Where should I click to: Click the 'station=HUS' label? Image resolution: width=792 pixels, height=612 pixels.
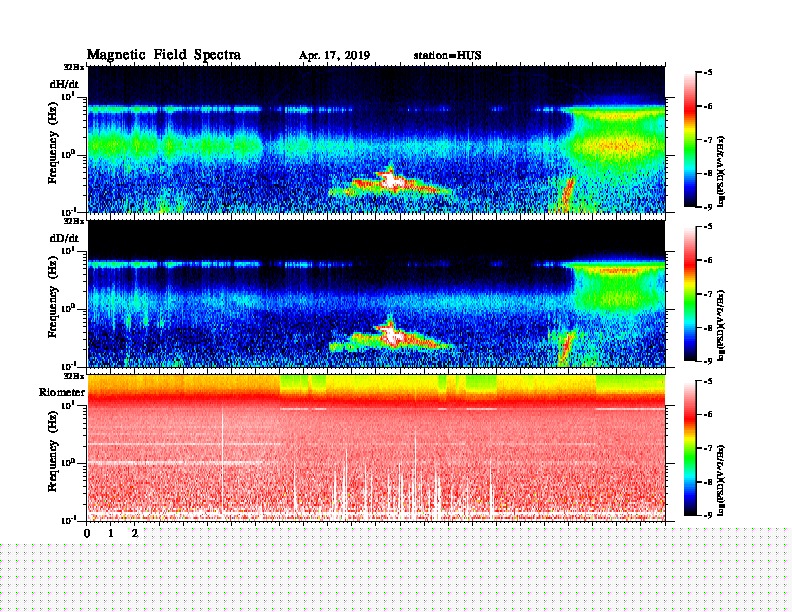point(447,55)
